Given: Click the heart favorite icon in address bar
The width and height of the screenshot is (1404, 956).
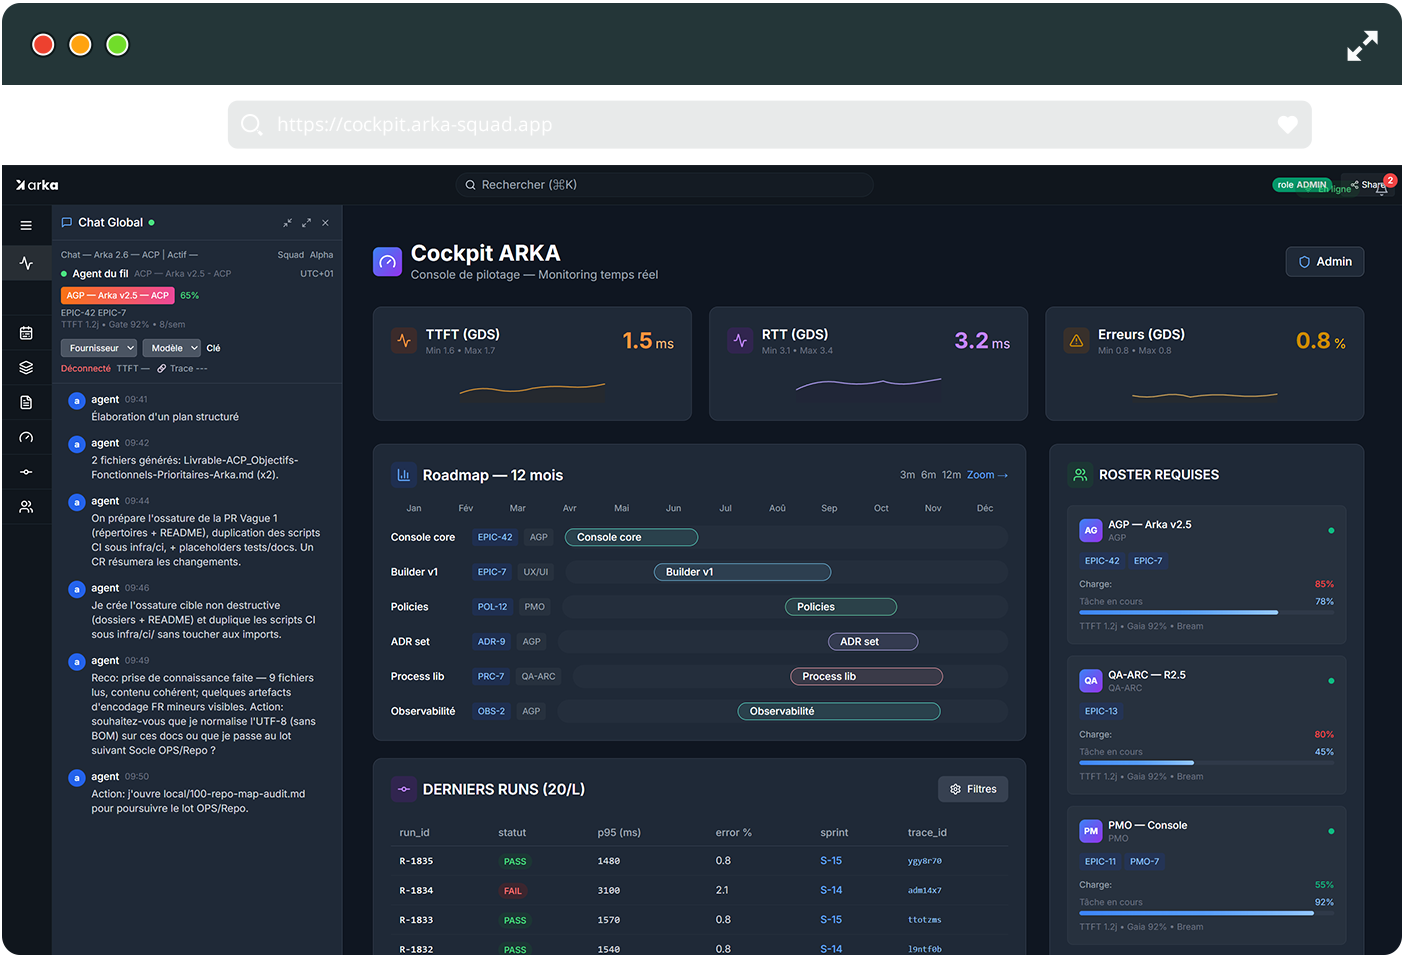Looking at the screenshot, I should (x=1288, y=124).
